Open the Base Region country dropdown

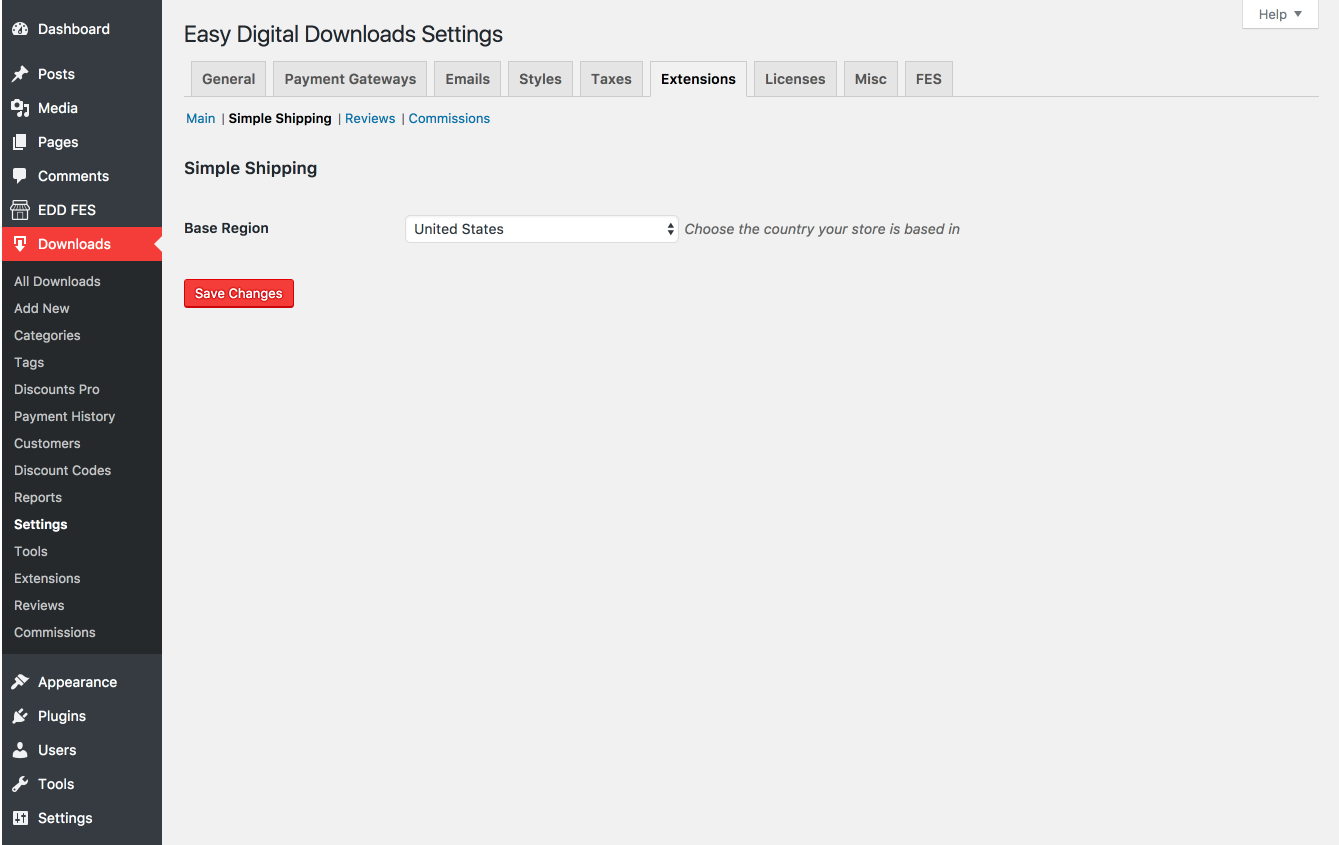(541, 229)
